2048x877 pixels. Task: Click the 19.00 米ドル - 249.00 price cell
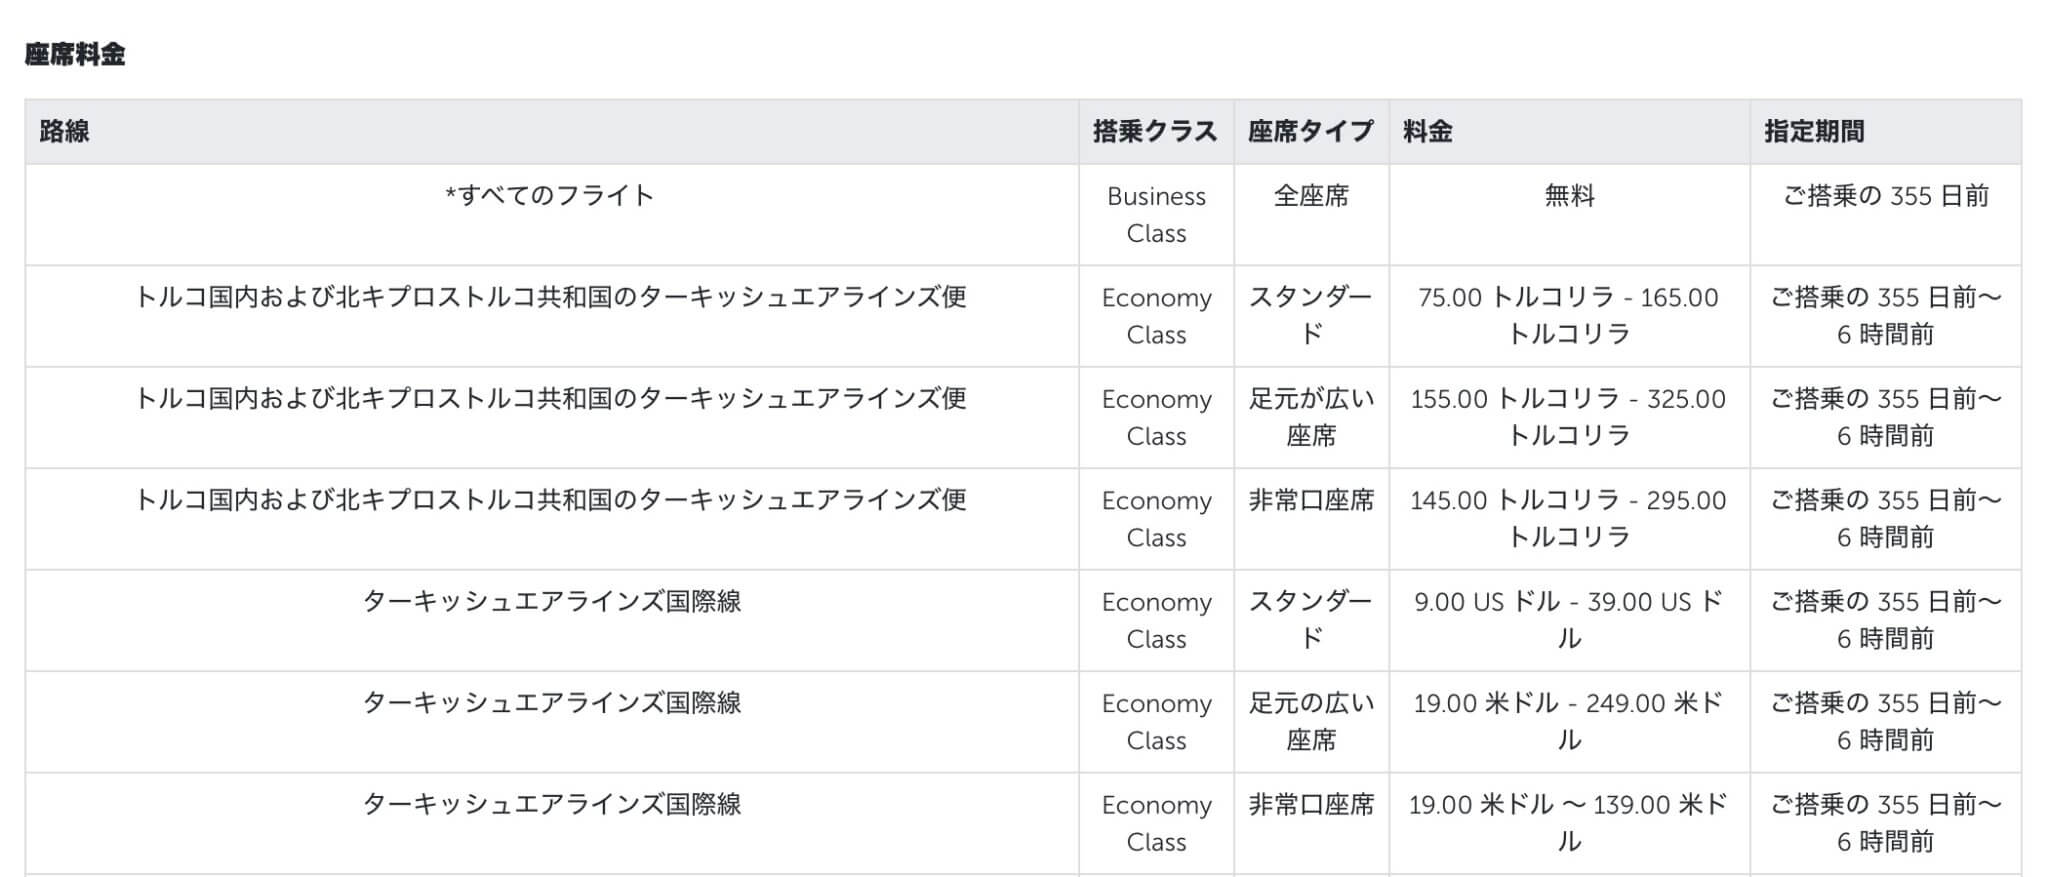coord(1568,721)
